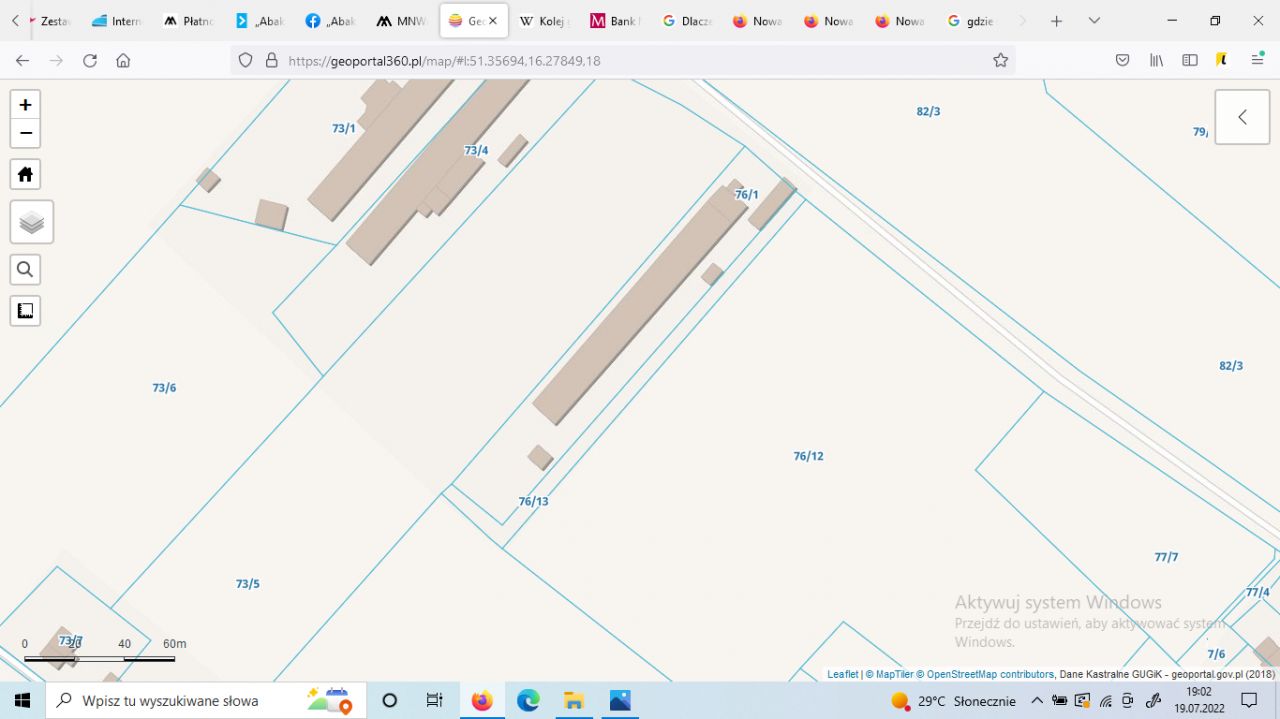Screen dimensions: 1280x719
Task: Show hidden system tray icons
Action: (x=1037, y=701)
